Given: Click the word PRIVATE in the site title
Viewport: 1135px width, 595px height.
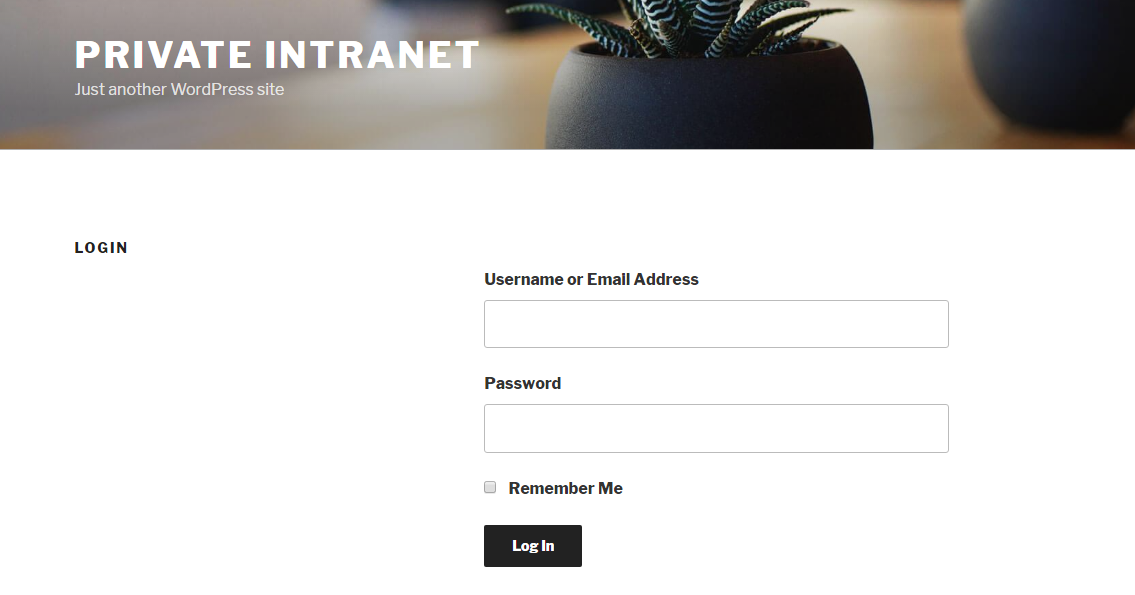Looking at the screenshot, I should pyautogui.click(x=163, y=55).
